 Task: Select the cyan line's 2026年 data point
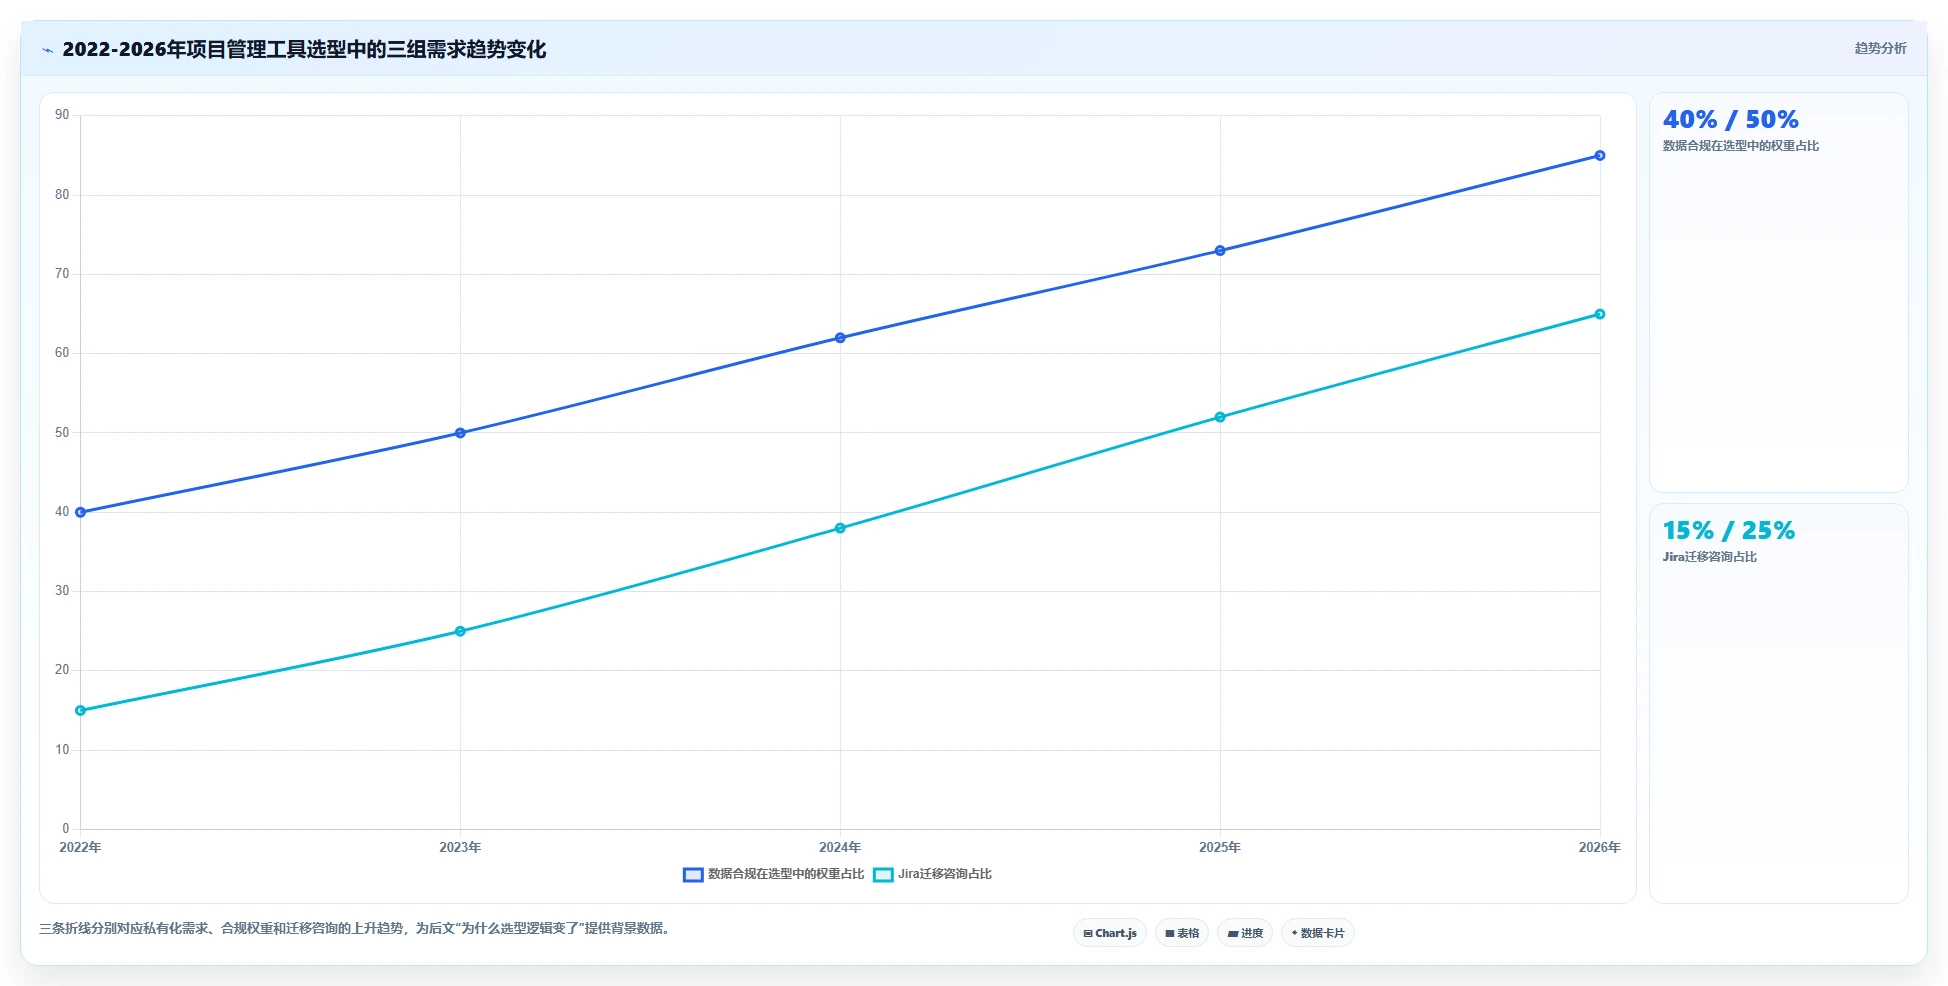pyautogui.click(x=1600, y=314)
